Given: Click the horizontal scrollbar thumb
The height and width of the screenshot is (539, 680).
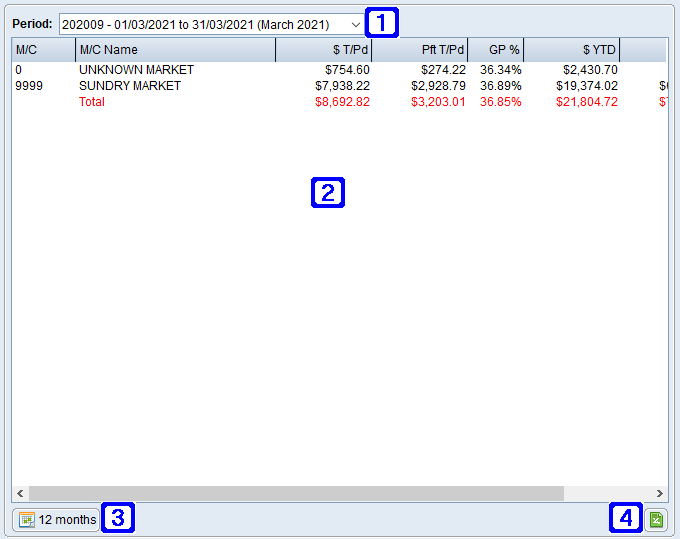Looking at the screenshot, I should pyautogui.click(x=296, y=493).
